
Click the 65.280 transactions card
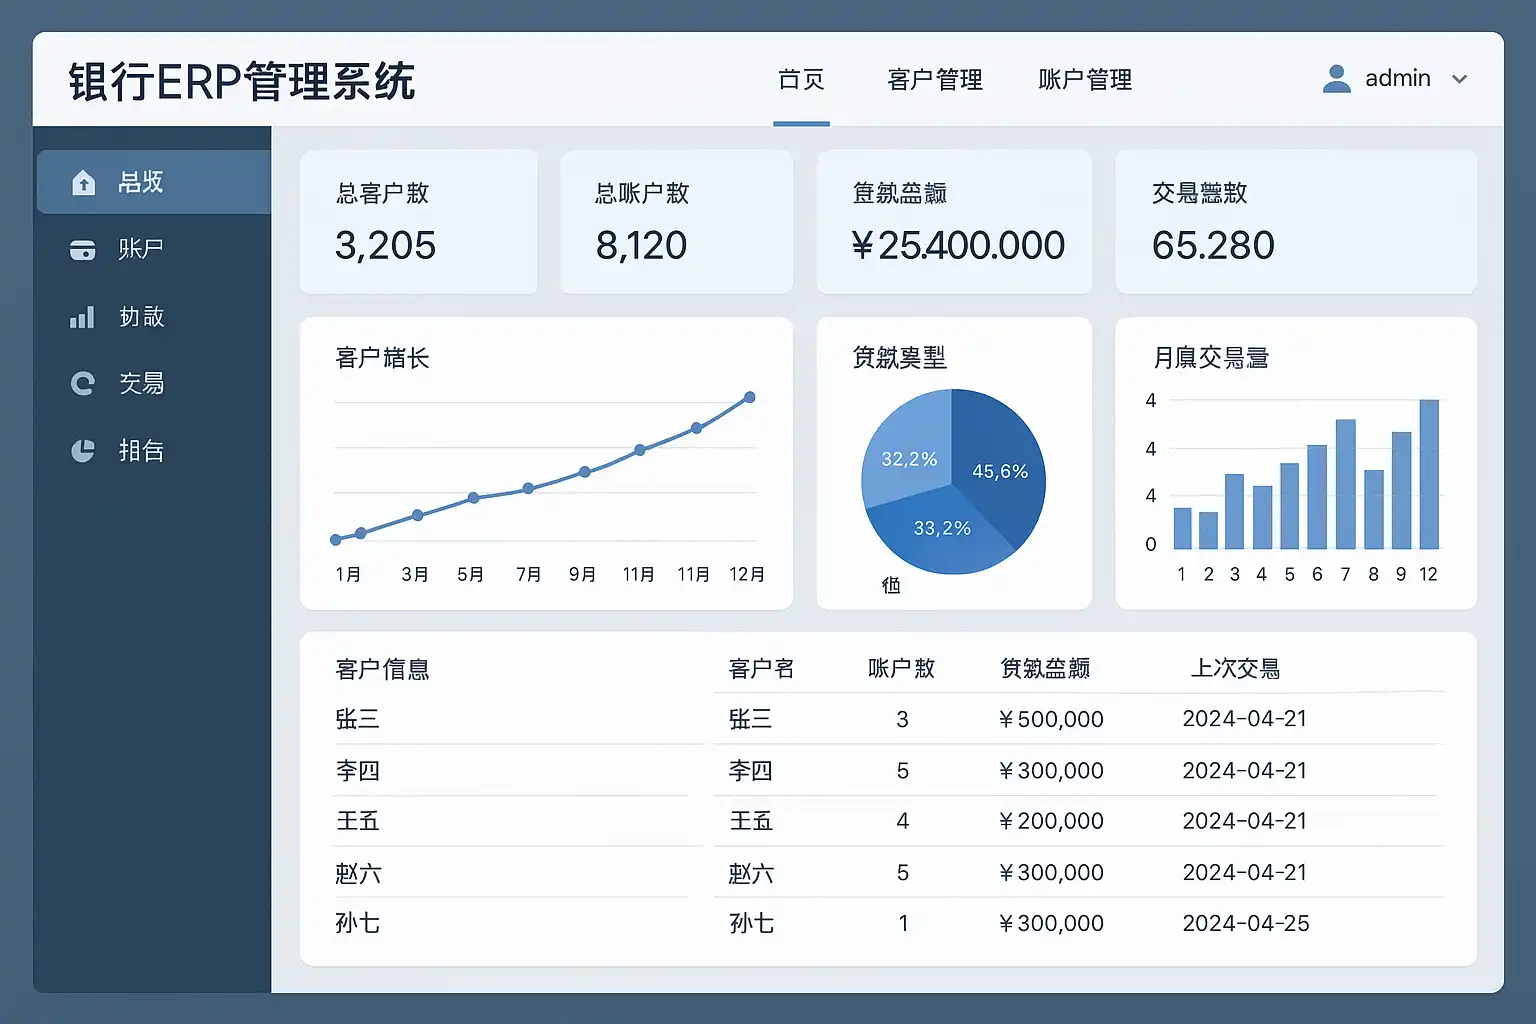pos(1295,222)
